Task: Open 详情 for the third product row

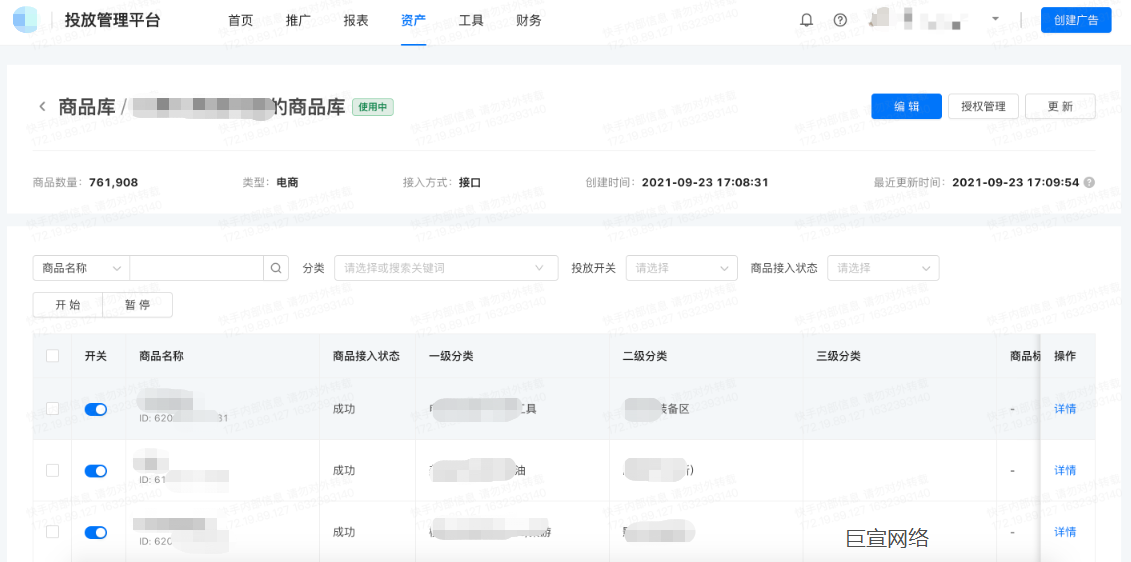Action: click(x=1065, y=532)
